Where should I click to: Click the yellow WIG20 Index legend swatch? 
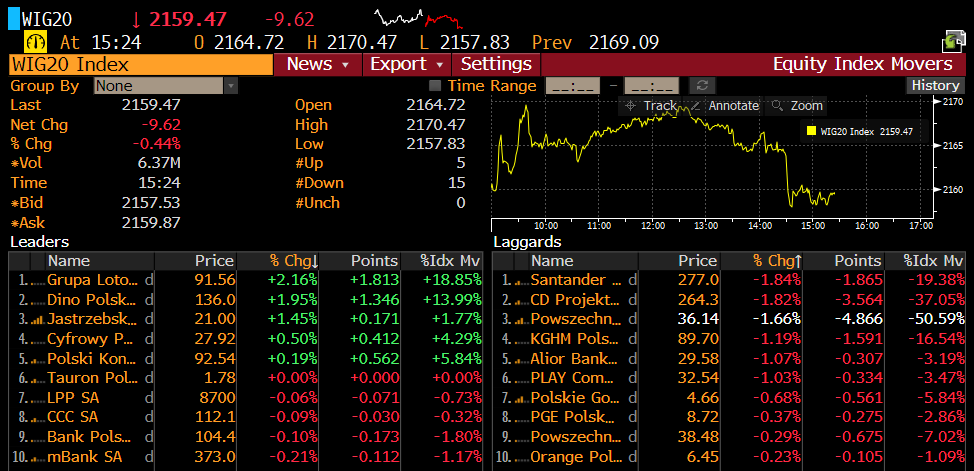point(811,131)
